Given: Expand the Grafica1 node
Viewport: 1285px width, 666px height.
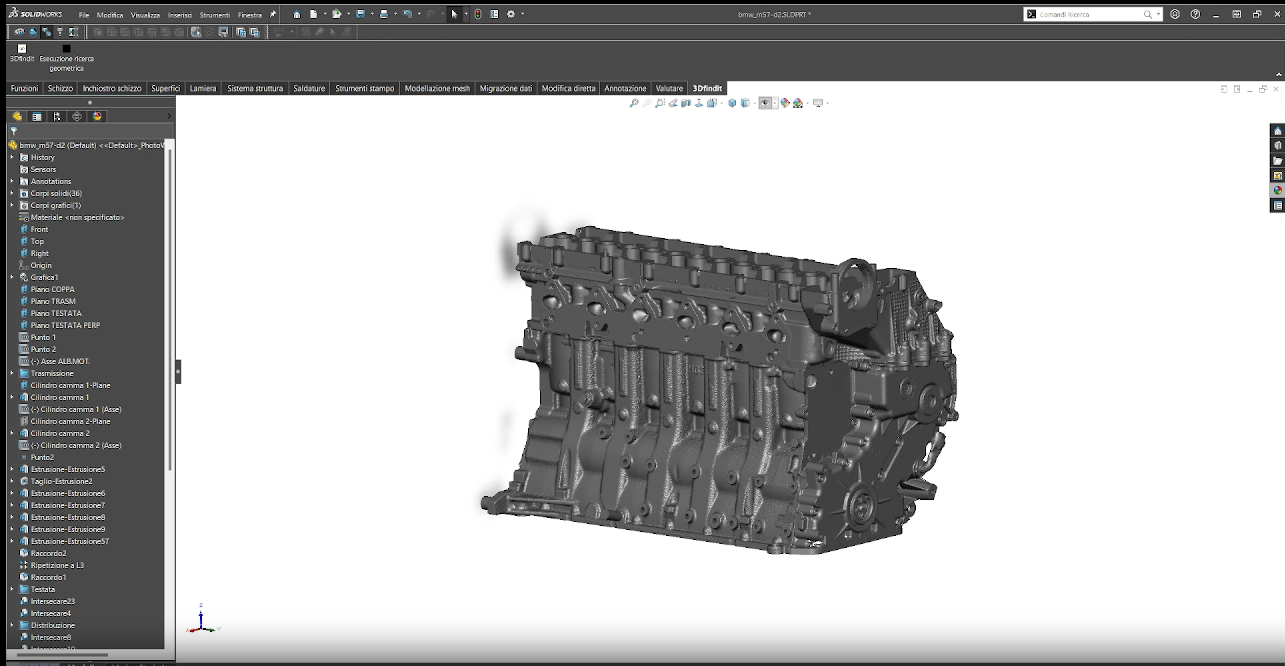Looking at the screenshot, I should tap(13, 277).
